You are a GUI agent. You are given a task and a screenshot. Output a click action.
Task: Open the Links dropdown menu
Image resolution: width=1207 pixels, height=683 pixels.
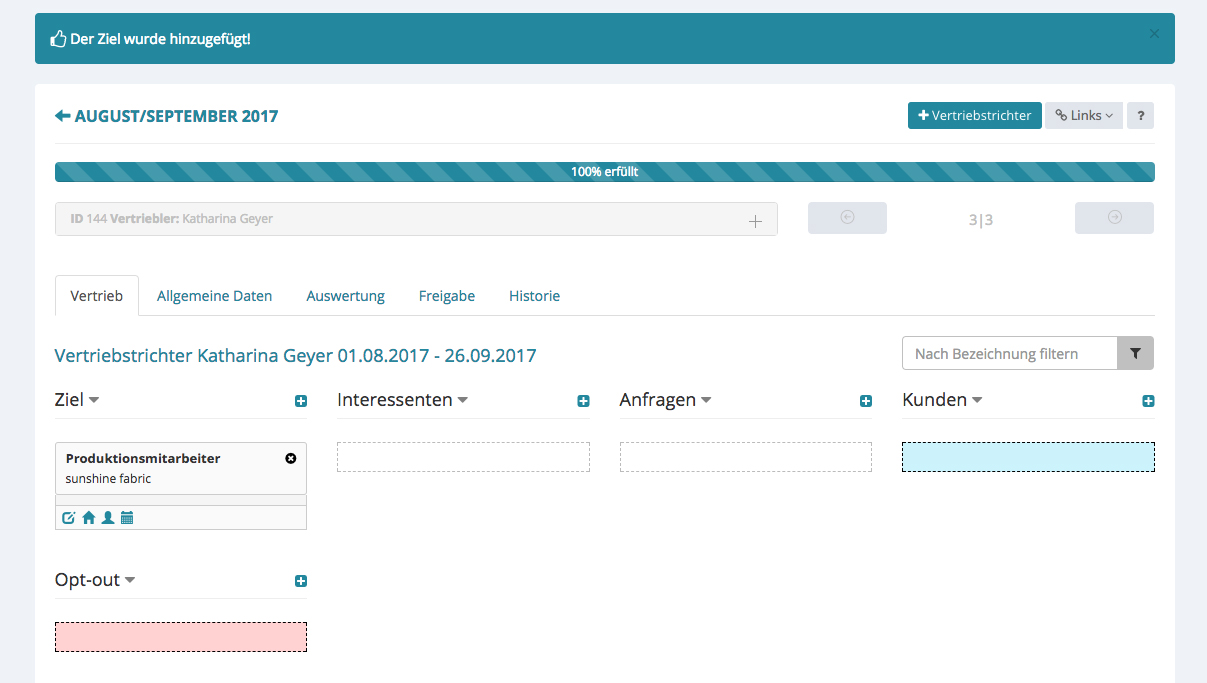point(1083,116)
